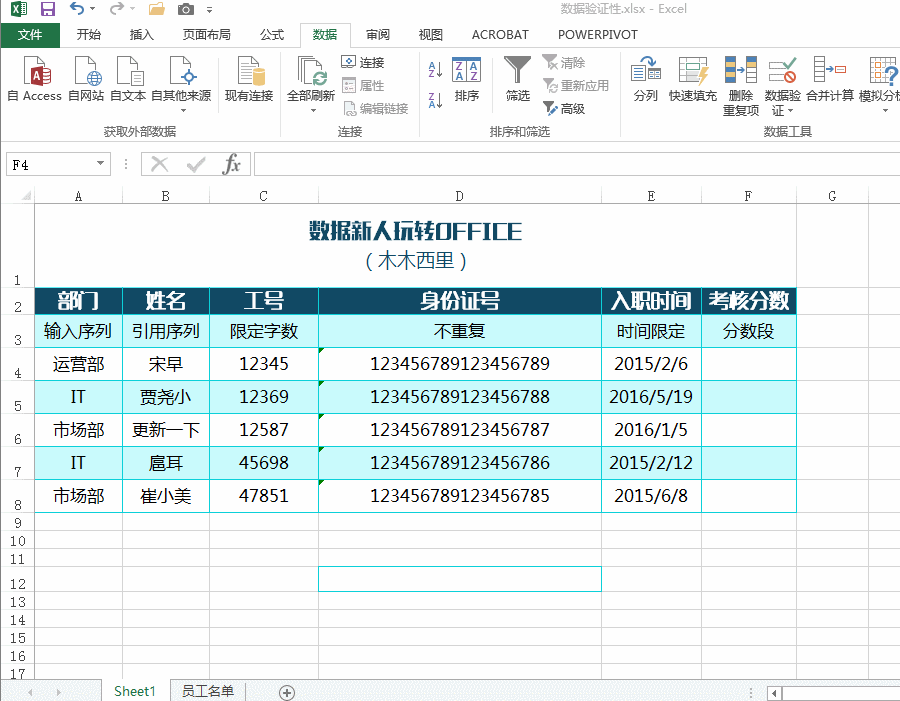Click inside the formula bar input
Viewport: 900px width, 701px height.
pyautogui.click(x=576, y=164)
